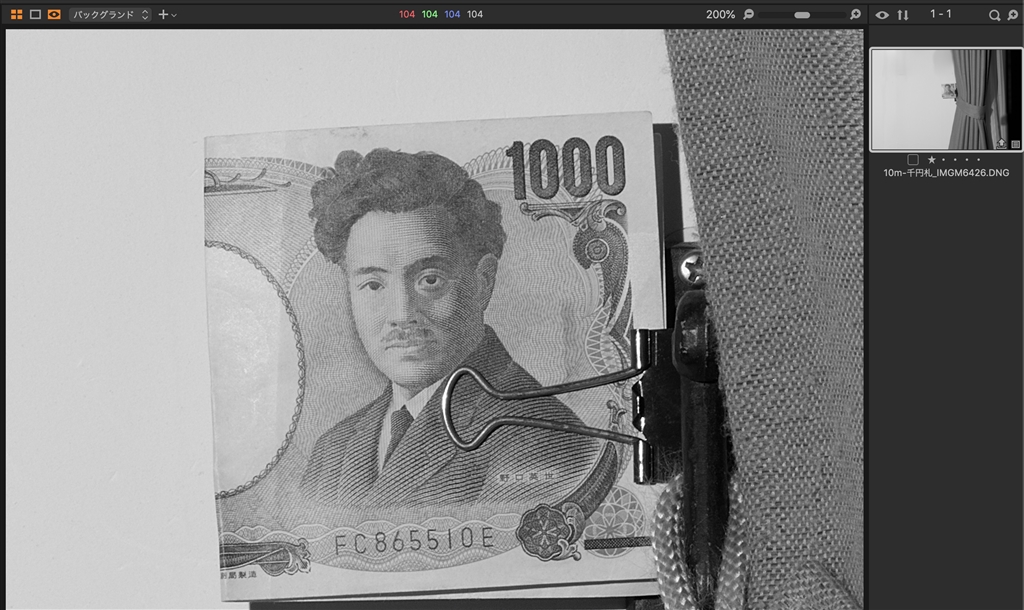The height and width of the screenshot is (610, 1024).
Task: Click the red 104 RGB readout value
Action: click(407, 14)
